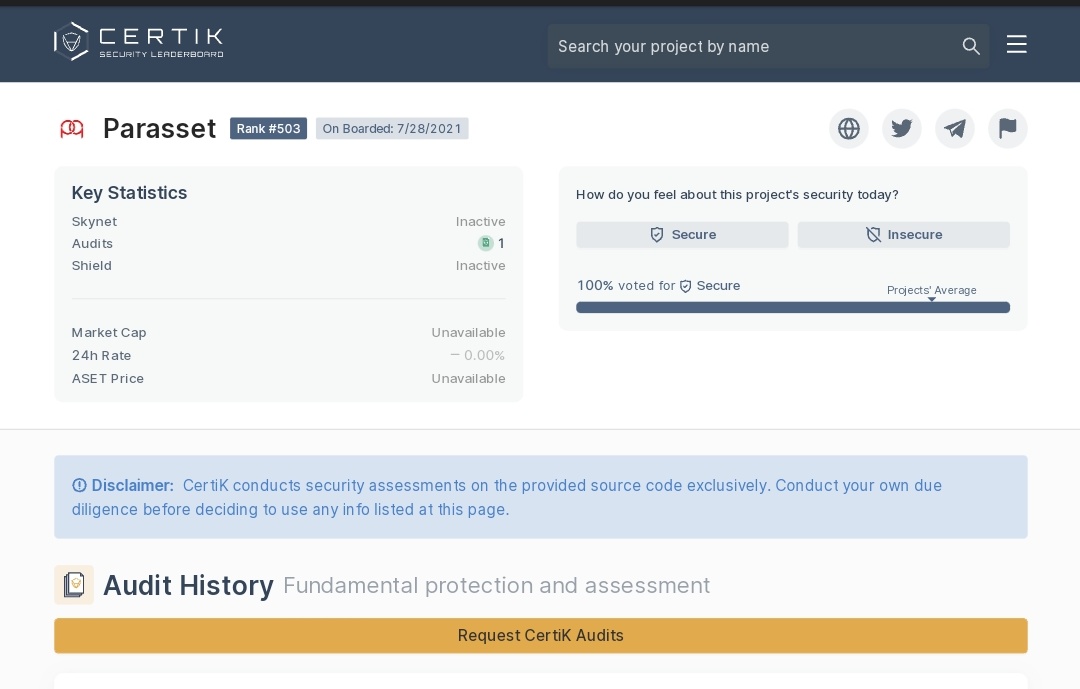Click the vote percentage progress bar
Image resolution: width=1080 pixels, height=689 pixels.
[x=793, y=307]
